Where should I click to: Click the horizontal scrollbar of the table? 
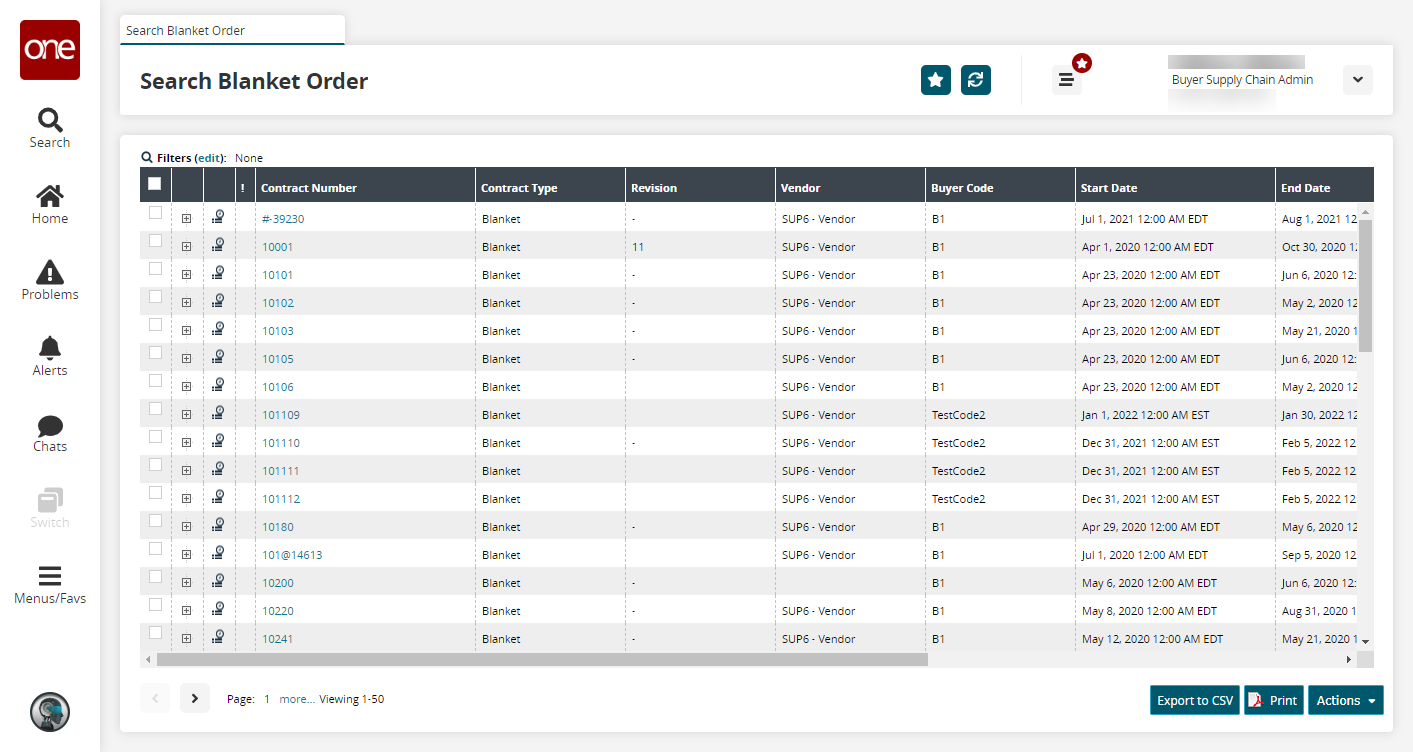542,659
